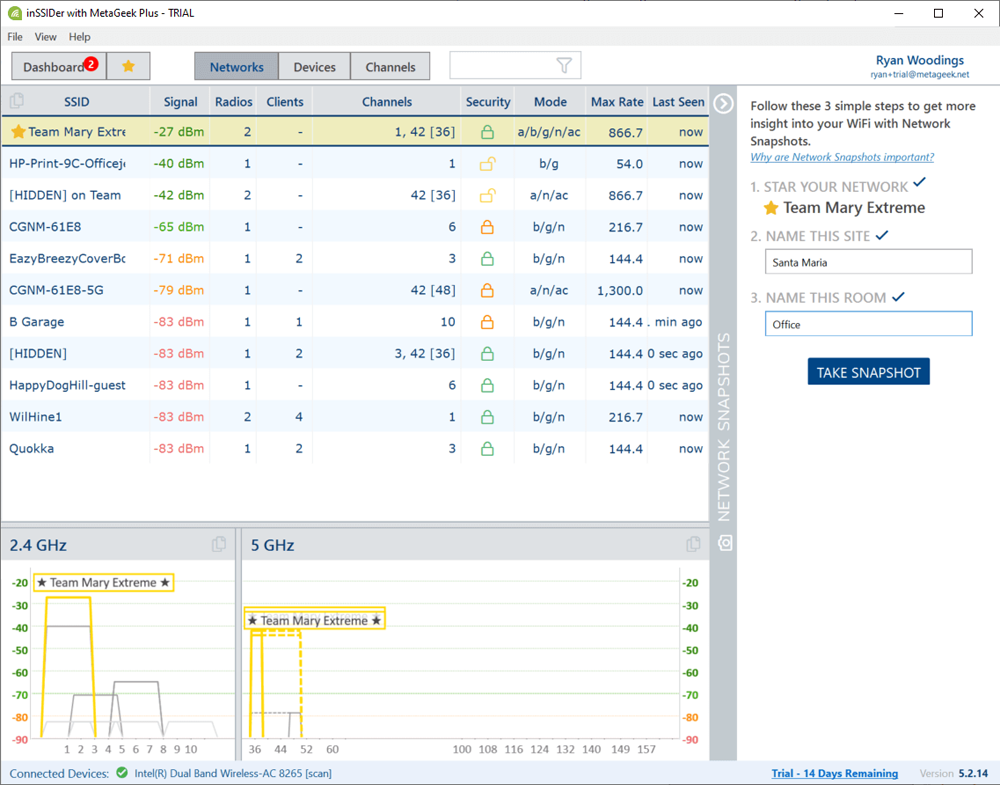Open the Dashboard with notification badge
Viewport: 1000px width, 785px height.
pyautogui.click(x=57, y=67)
